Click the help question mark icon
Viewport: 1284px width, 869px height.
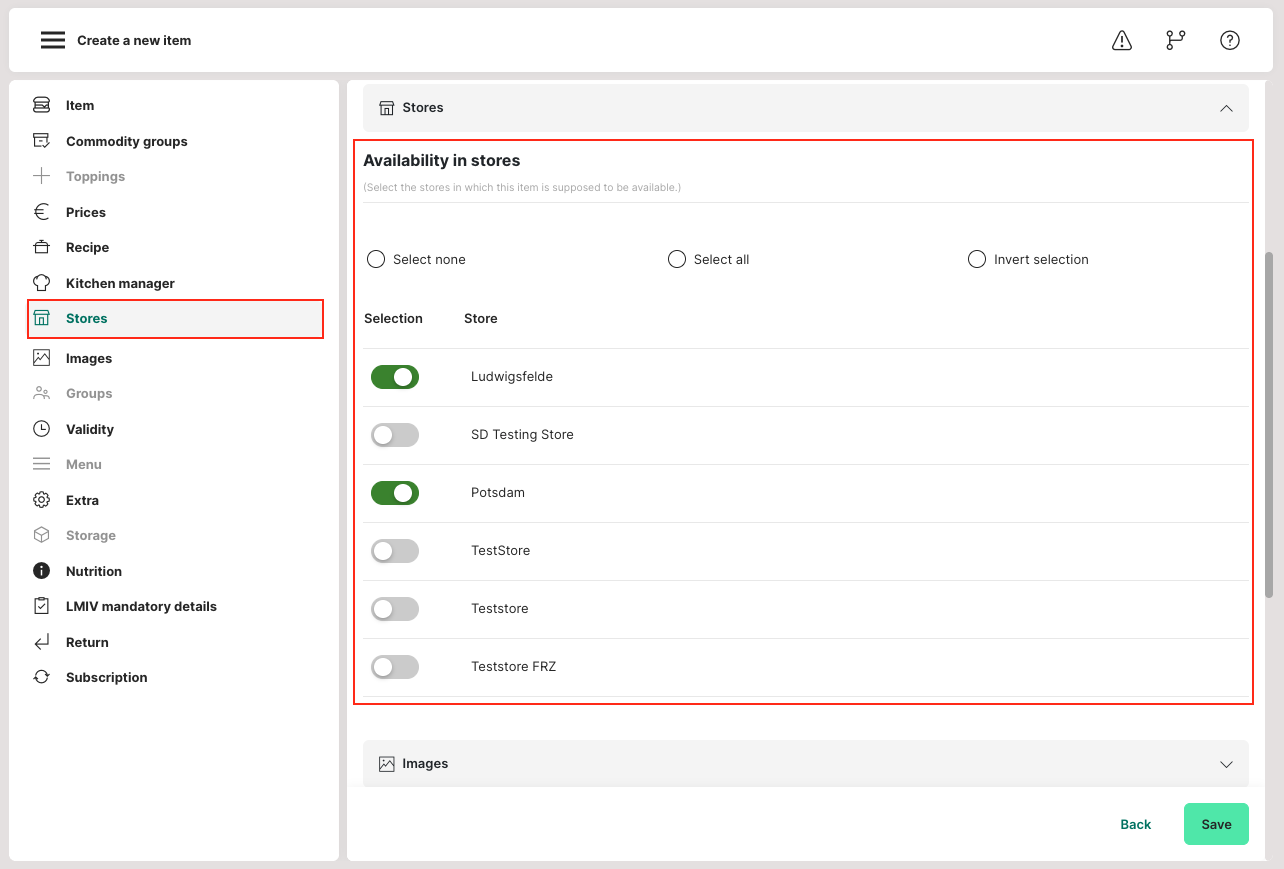1230,40
